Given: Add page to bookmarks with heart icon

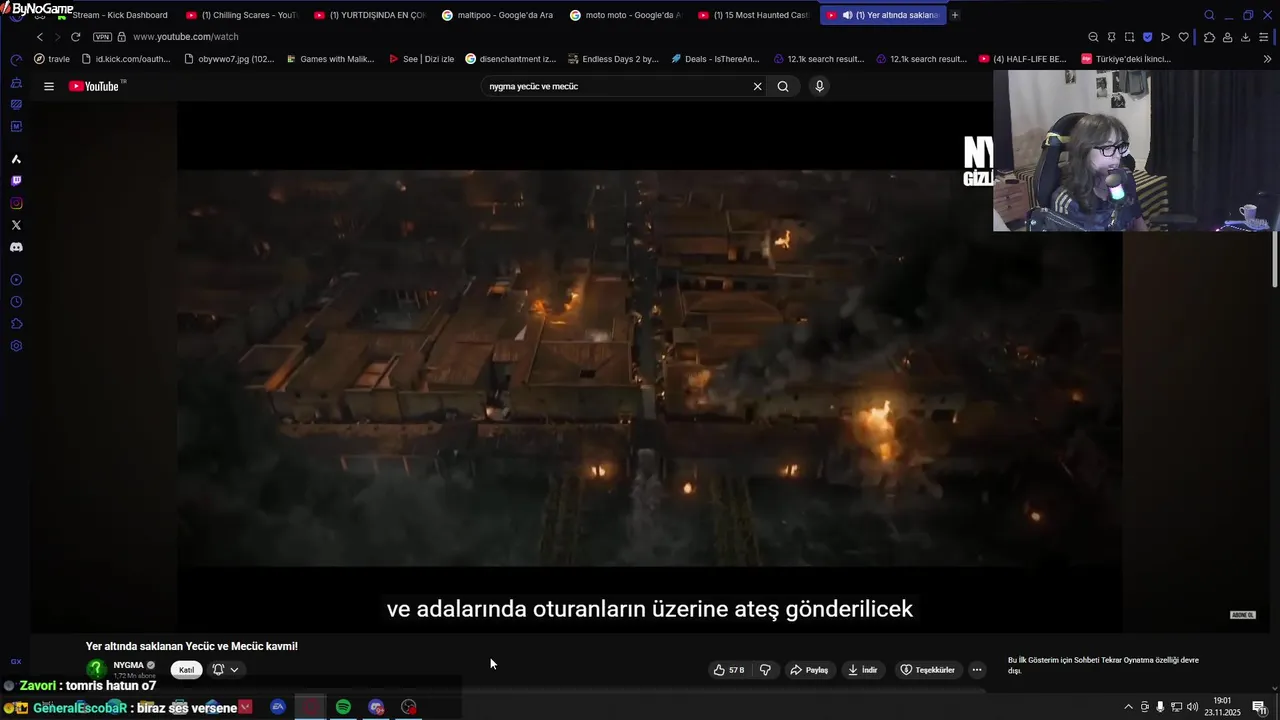Looking at the screenshot, I should pyautogui.click(x=1183, y=37).
